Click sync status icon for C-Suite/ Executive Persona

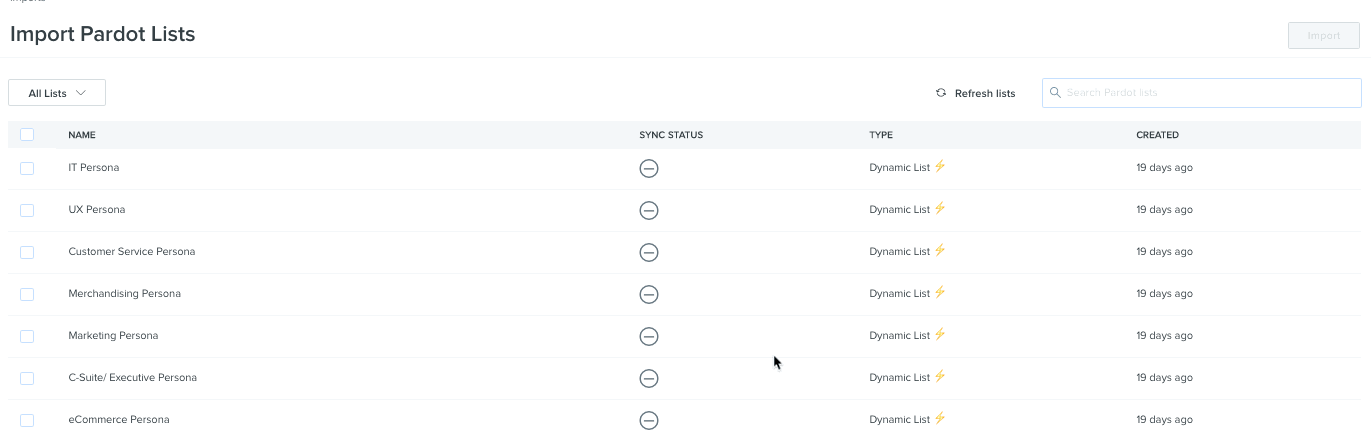pyautogui.click(x=649, y=378)
